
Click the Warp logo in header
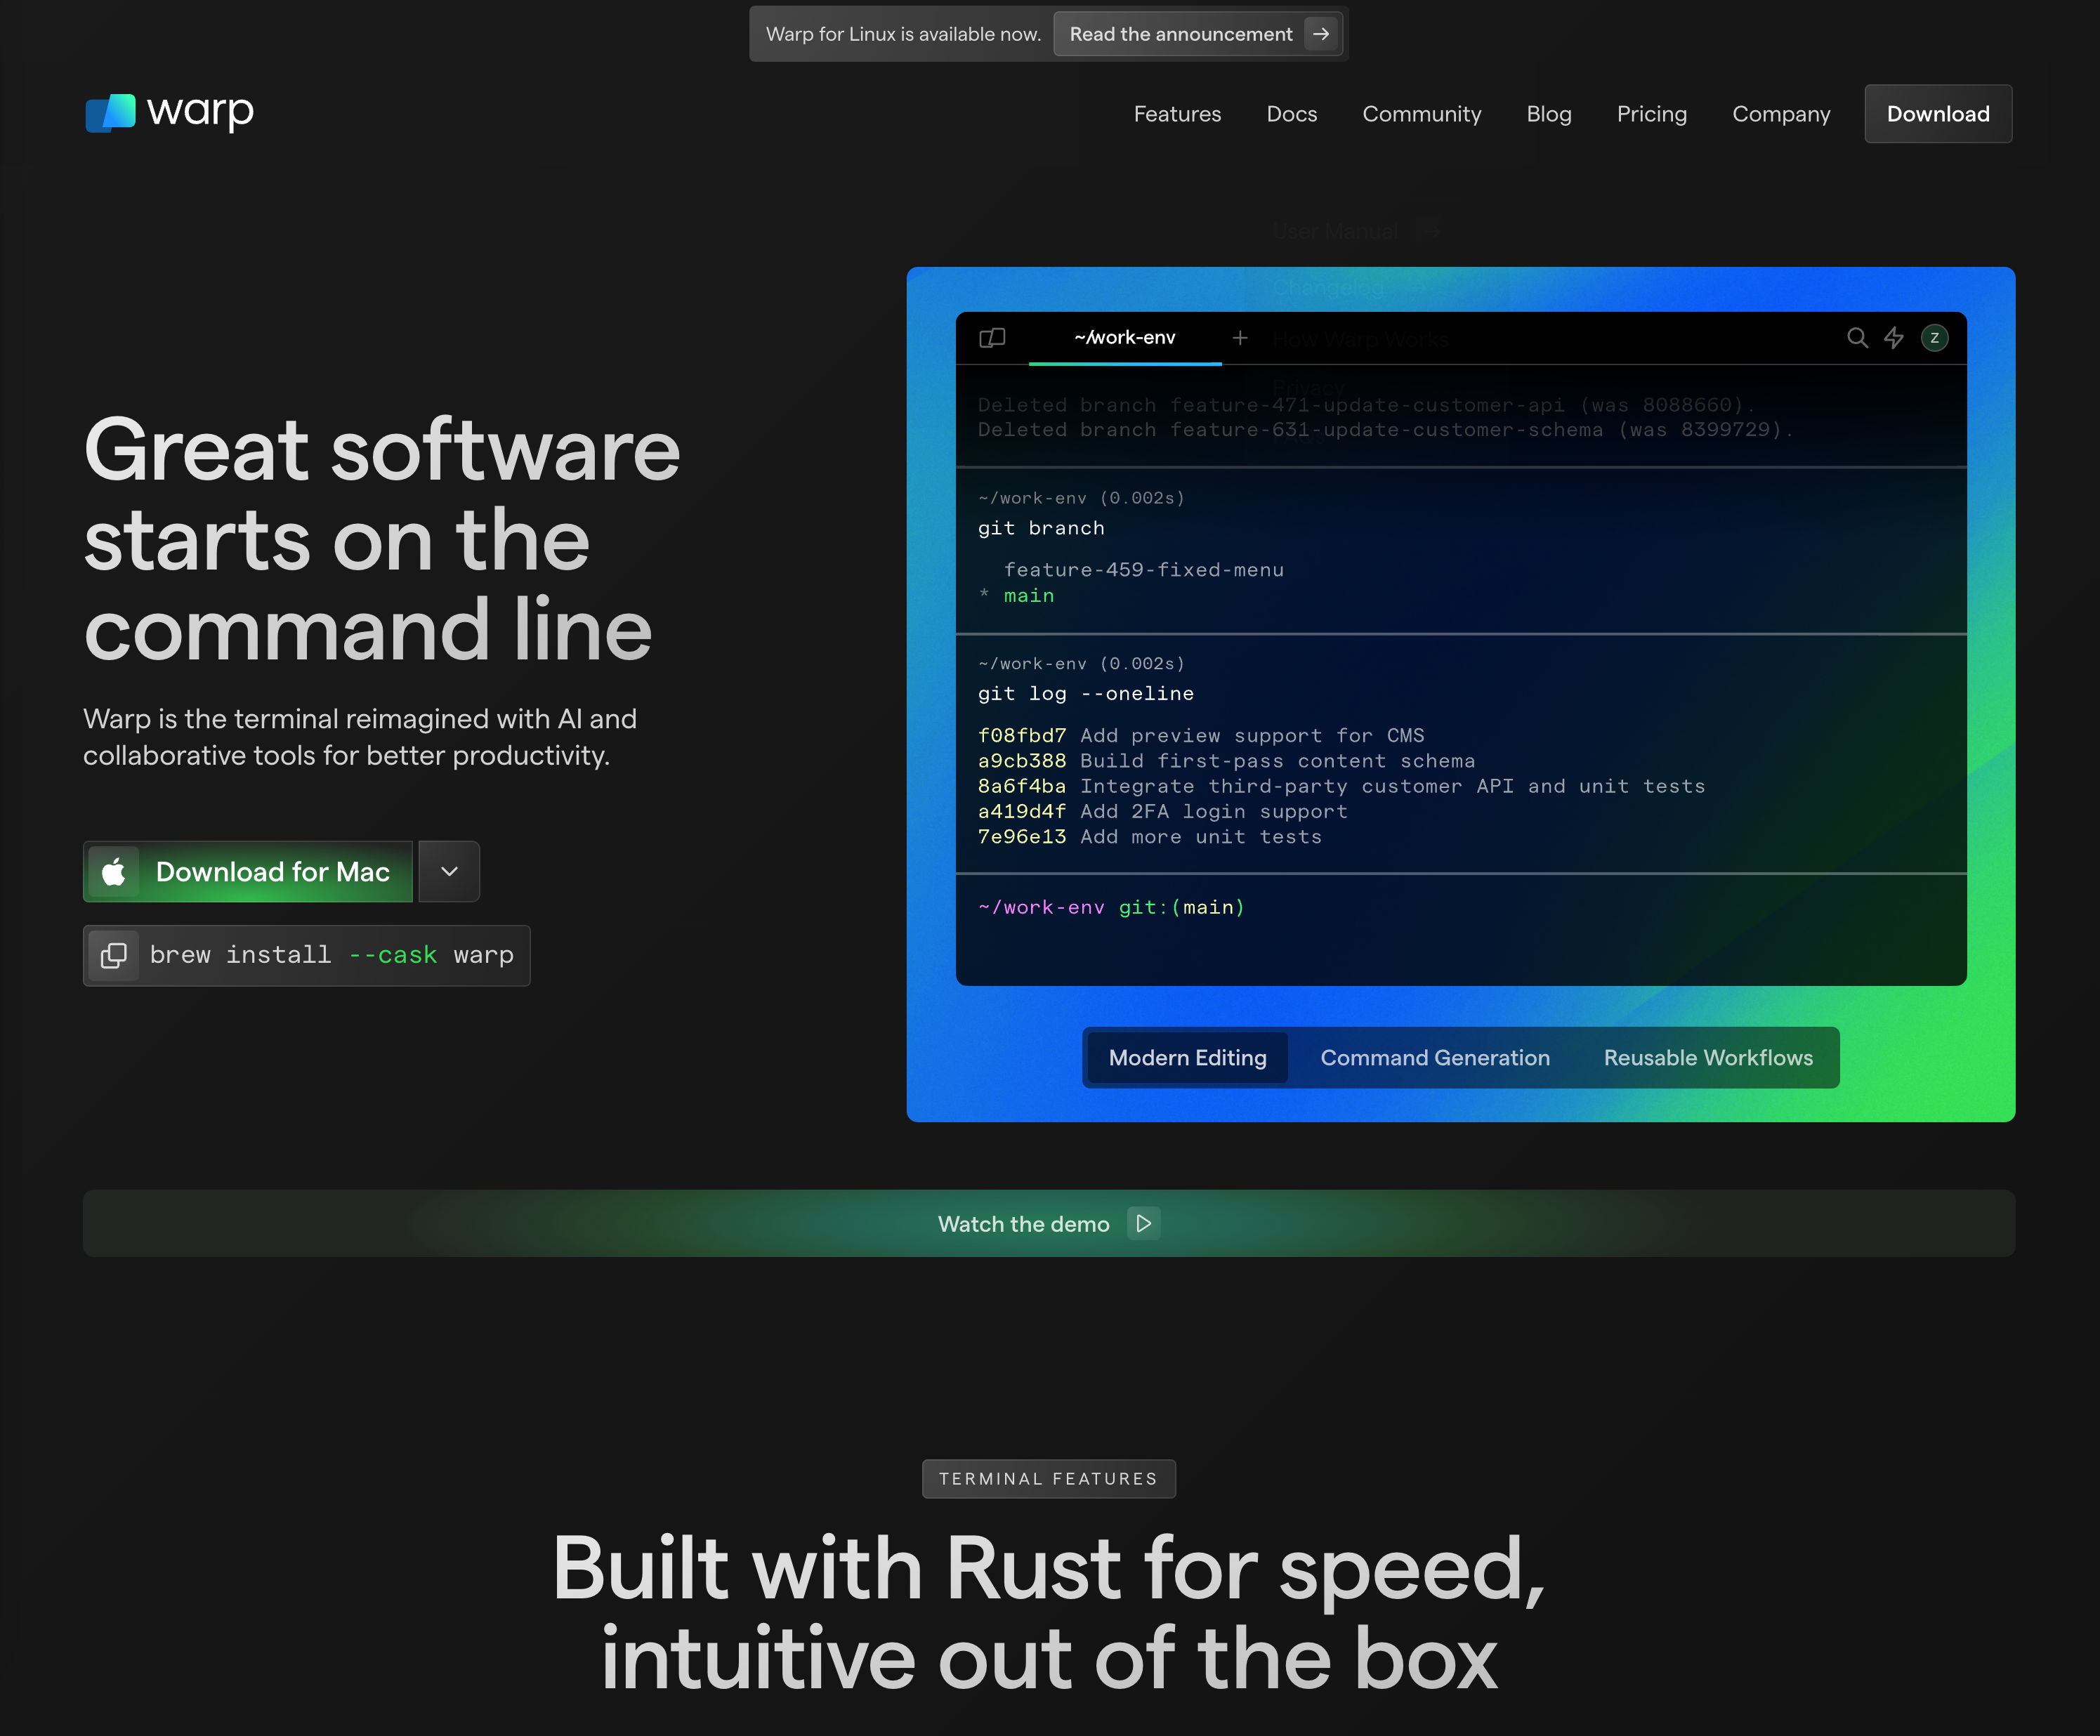pyautogui.click(x=169, y=112)
